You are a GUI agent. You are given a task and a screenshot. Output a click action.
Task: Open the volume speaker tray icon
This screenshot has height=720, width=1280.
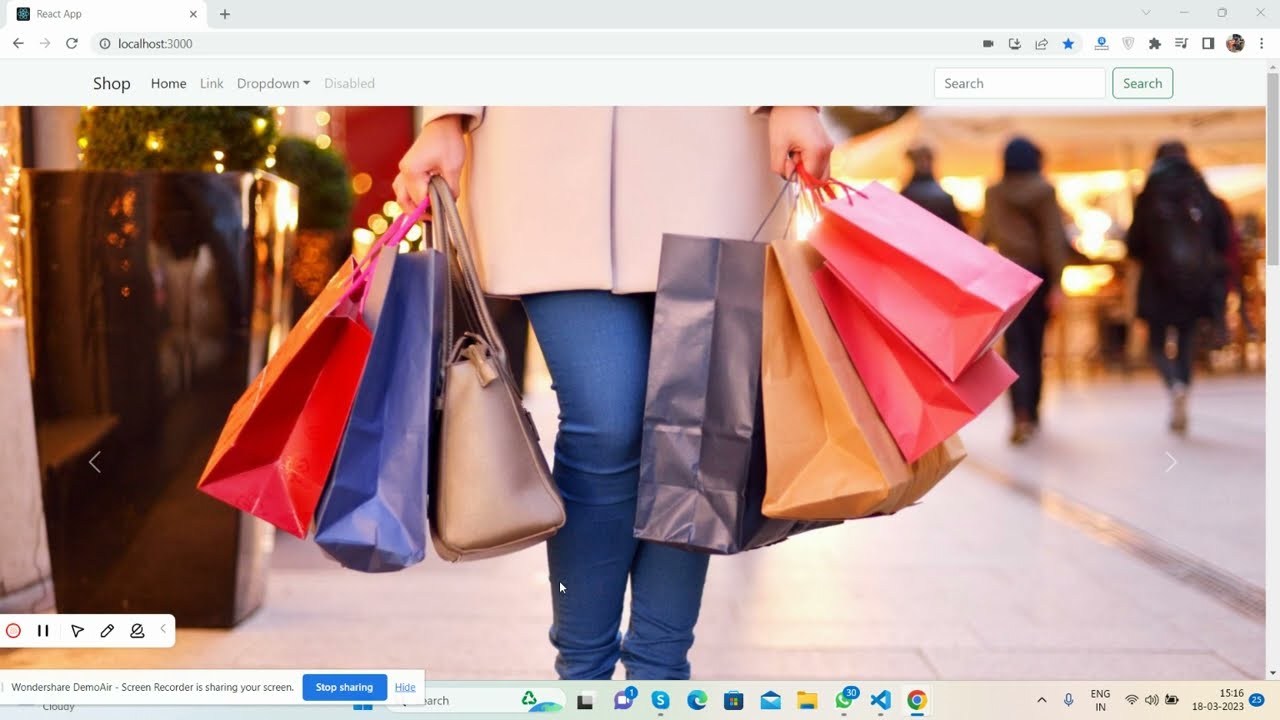tap(1152, 700)
